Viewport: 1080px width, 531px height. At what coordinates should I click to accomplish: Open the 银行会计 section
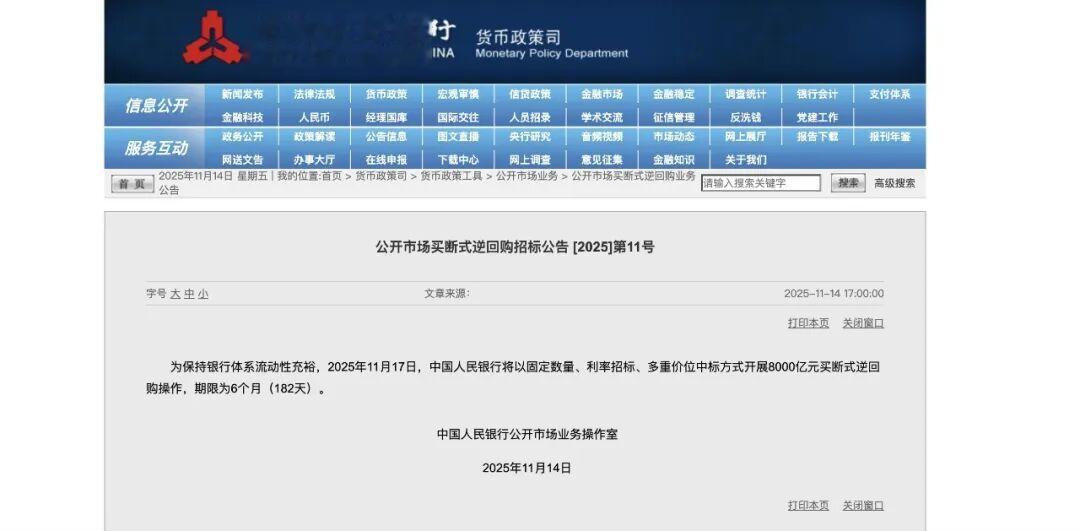coord(818,94)
